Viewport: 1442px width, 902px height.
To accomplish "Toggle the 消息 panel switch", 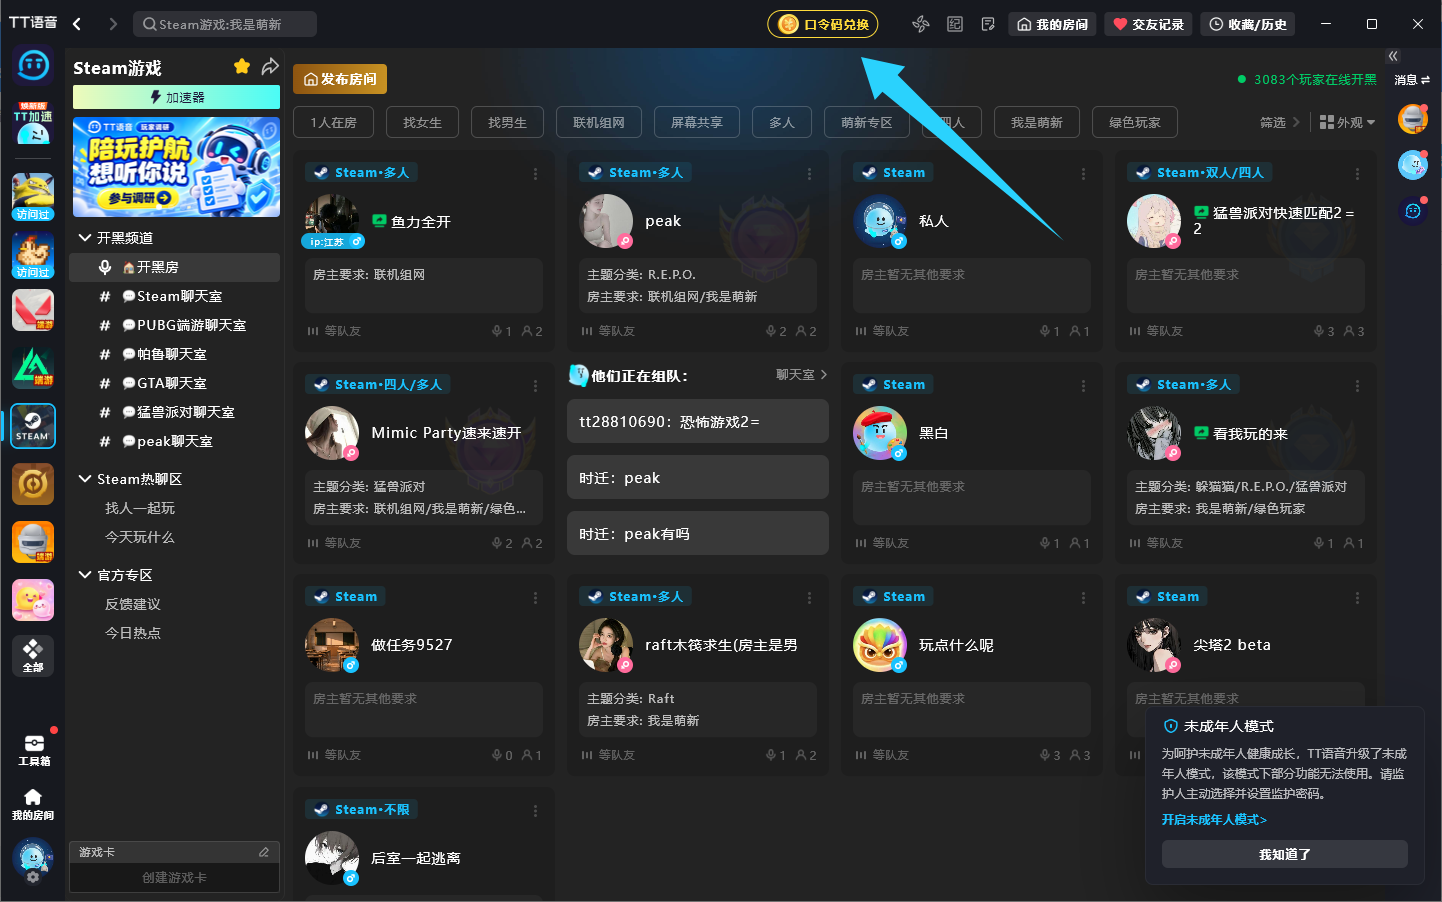I will pos(1412,80).
